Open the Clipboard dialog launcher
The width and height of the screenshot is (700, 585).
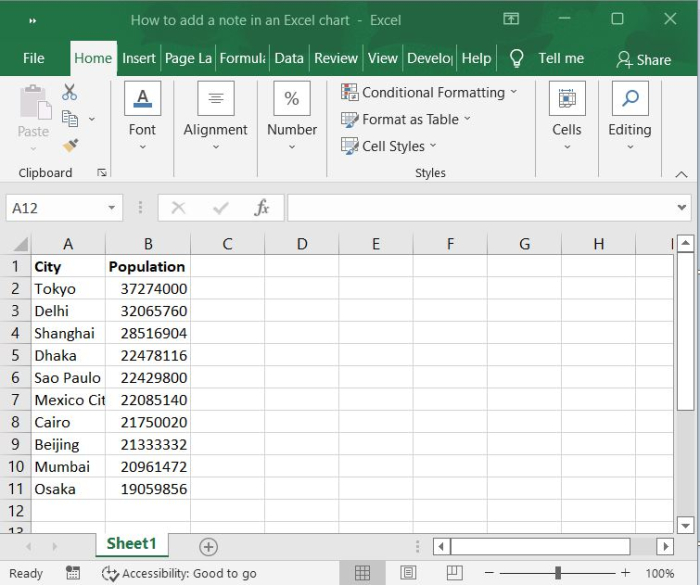(102, 172)
